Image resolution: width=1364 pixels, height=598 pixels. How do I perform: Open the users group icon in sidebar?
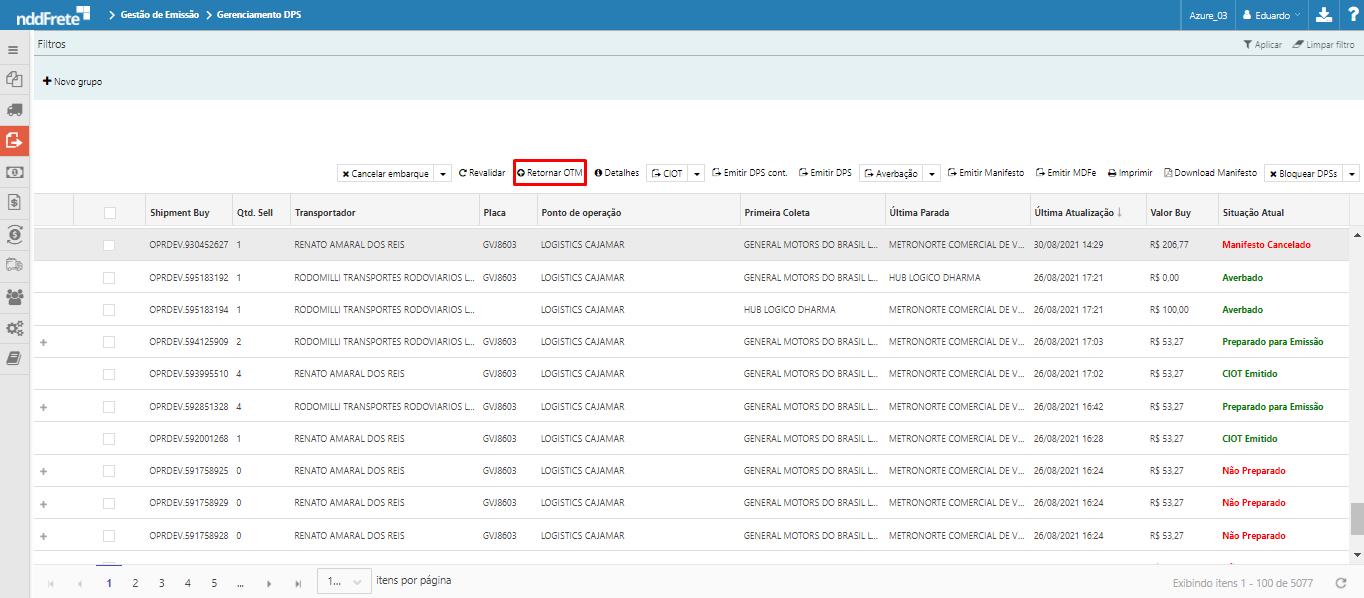click(x=14, y=296)
